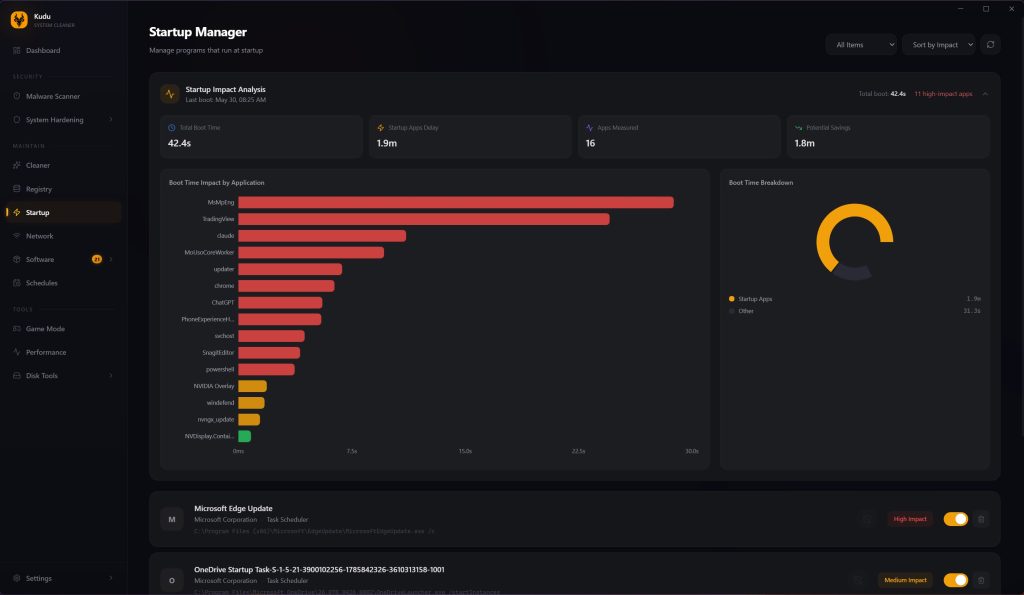This screenshot has width=1024, height=595.
Task: Open the All Items filter dropdown
Action: tap(861, 44)
